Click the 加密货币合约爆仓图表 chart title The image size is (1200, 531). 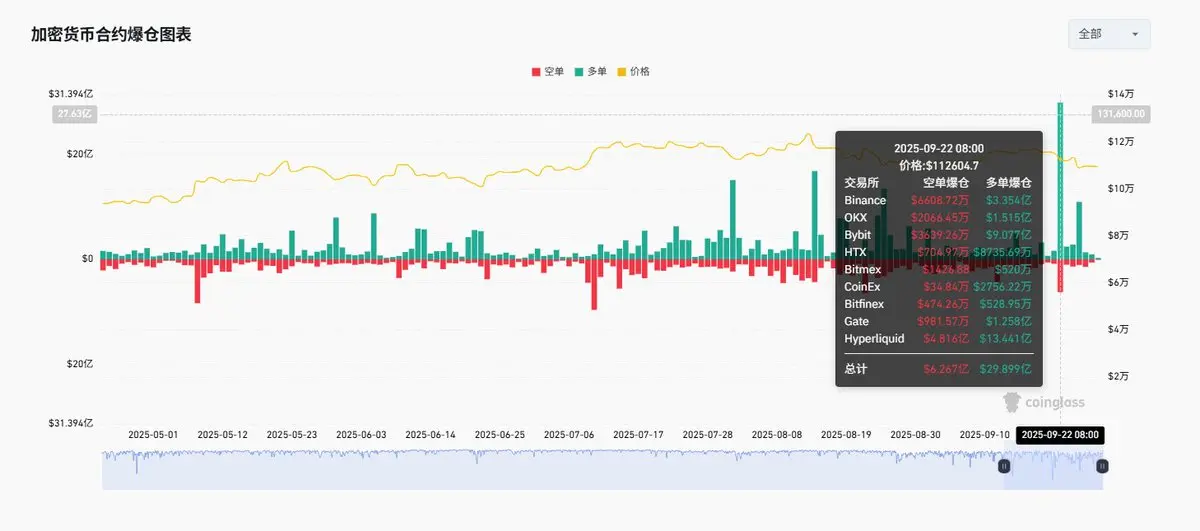111,34
